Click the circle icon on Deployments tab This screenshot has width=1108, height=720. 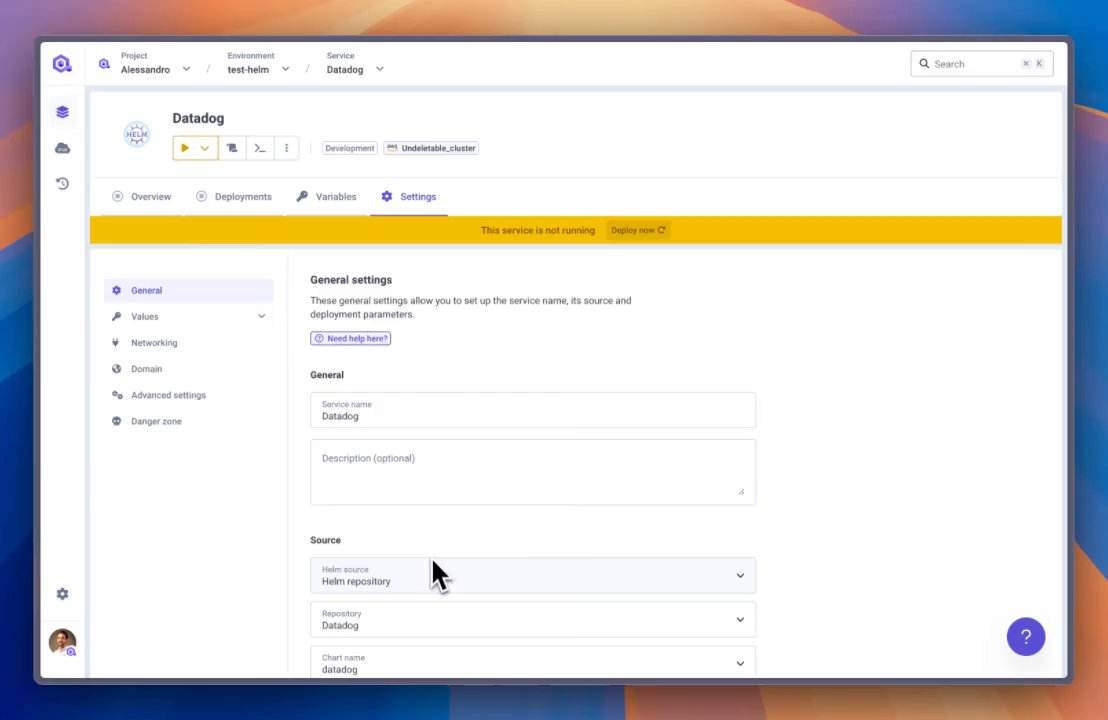[x=201, y=196]
